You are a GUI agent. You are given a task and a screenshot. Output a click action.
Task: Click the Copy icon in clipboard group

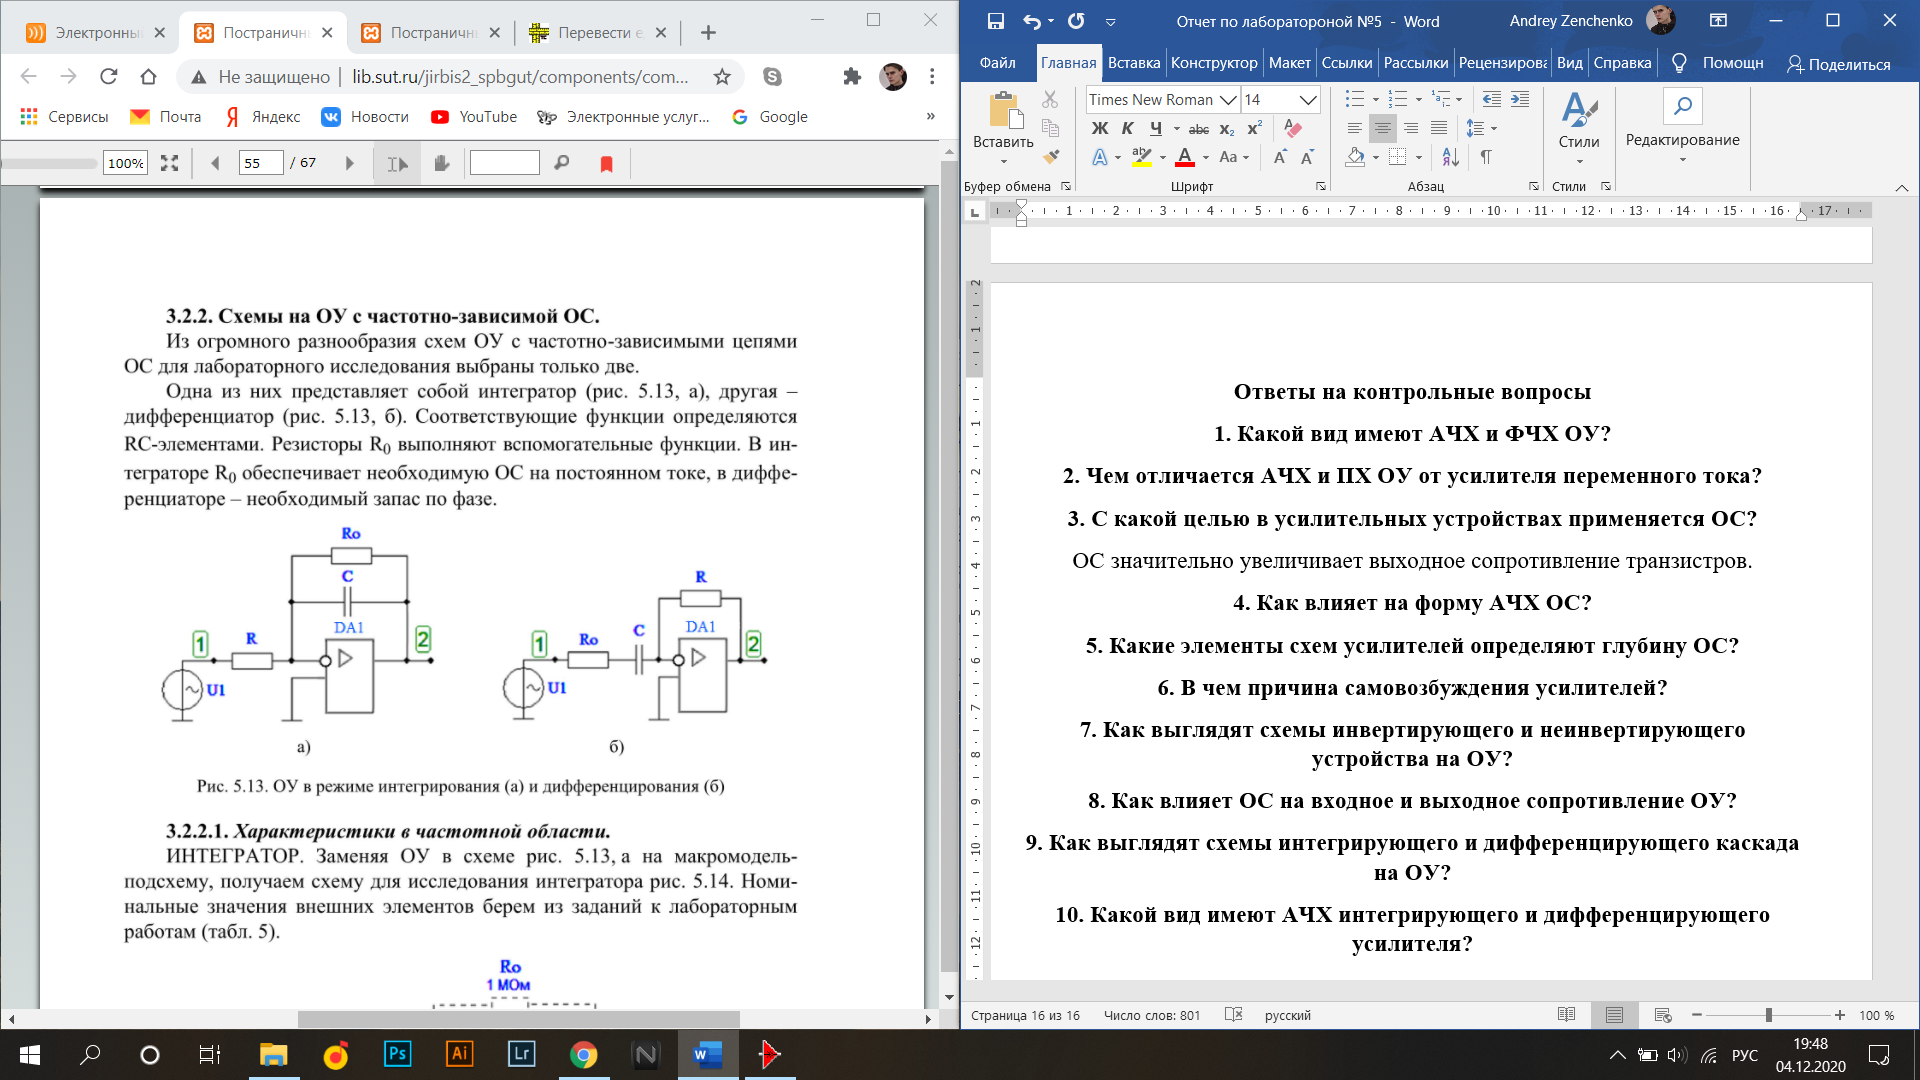coord(1050,127)
